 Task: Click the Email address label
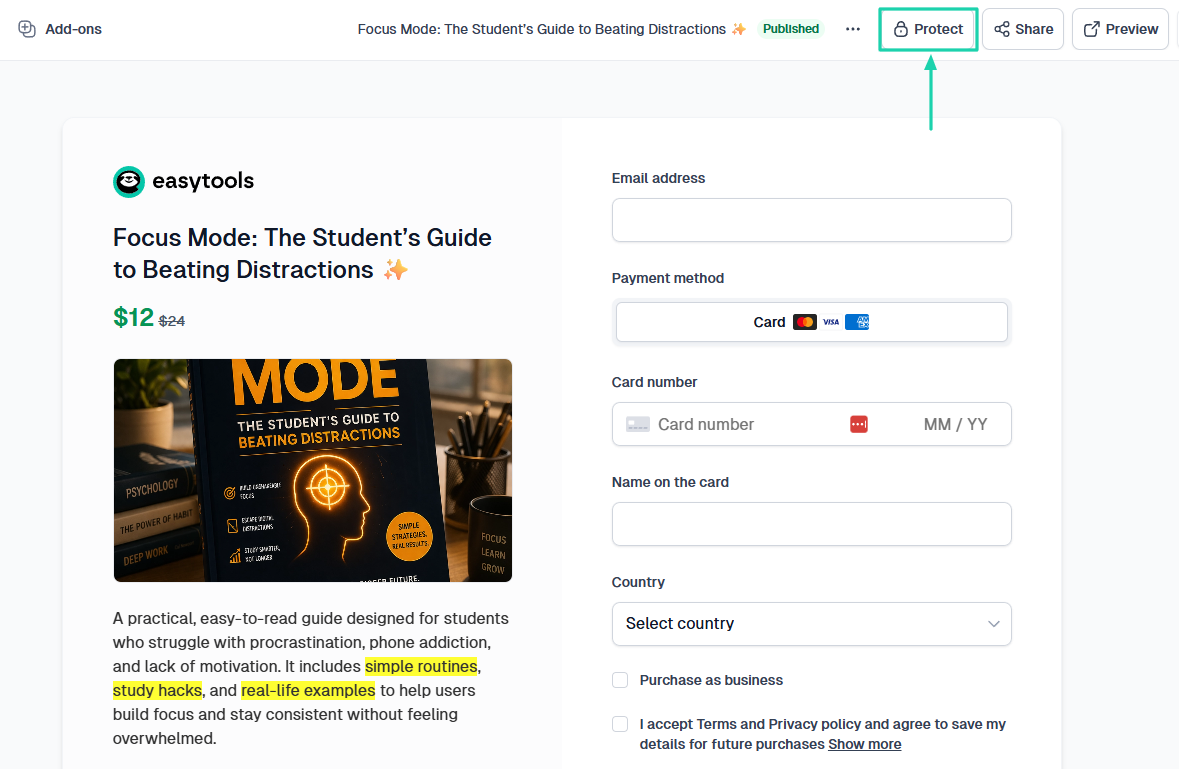pyautogui.click(x=659, y=178)
